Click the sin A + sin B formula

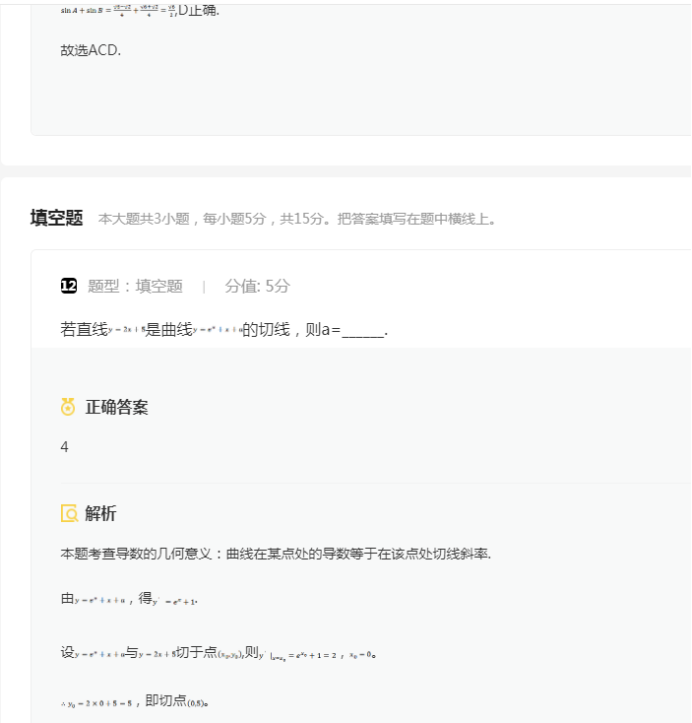click(x=118, y=11)
